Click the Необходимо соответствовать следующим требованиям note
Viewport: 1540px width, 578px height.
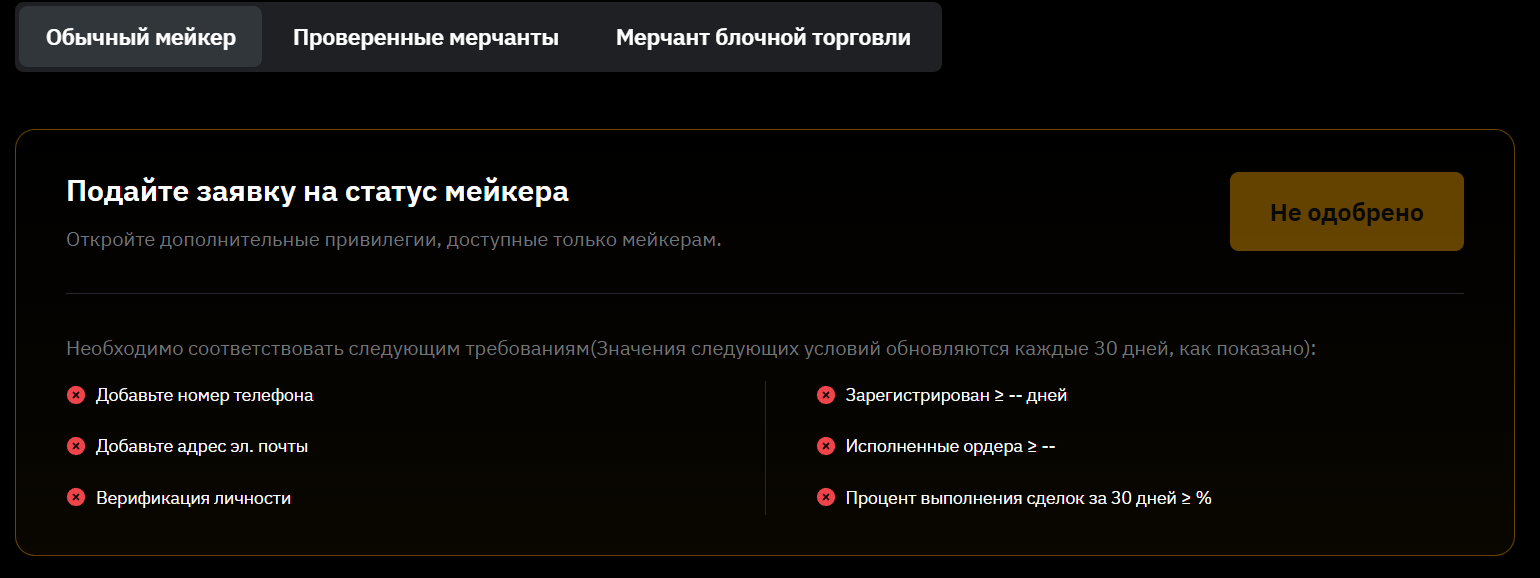pos(692,349)
